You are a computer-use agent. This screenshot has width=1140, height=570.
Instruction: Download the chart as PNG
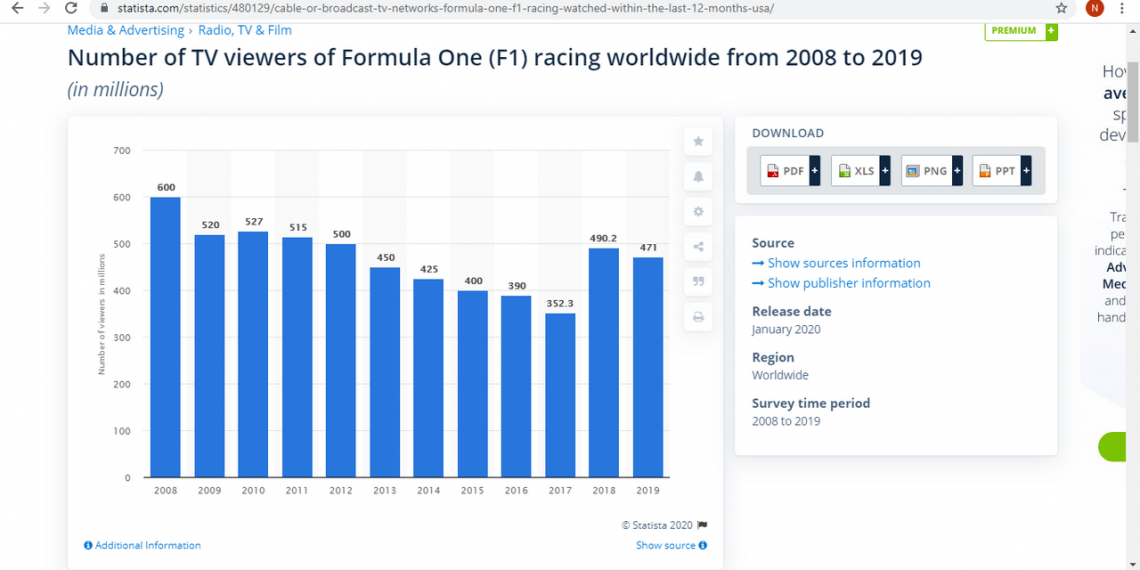[x=931, y=171]
